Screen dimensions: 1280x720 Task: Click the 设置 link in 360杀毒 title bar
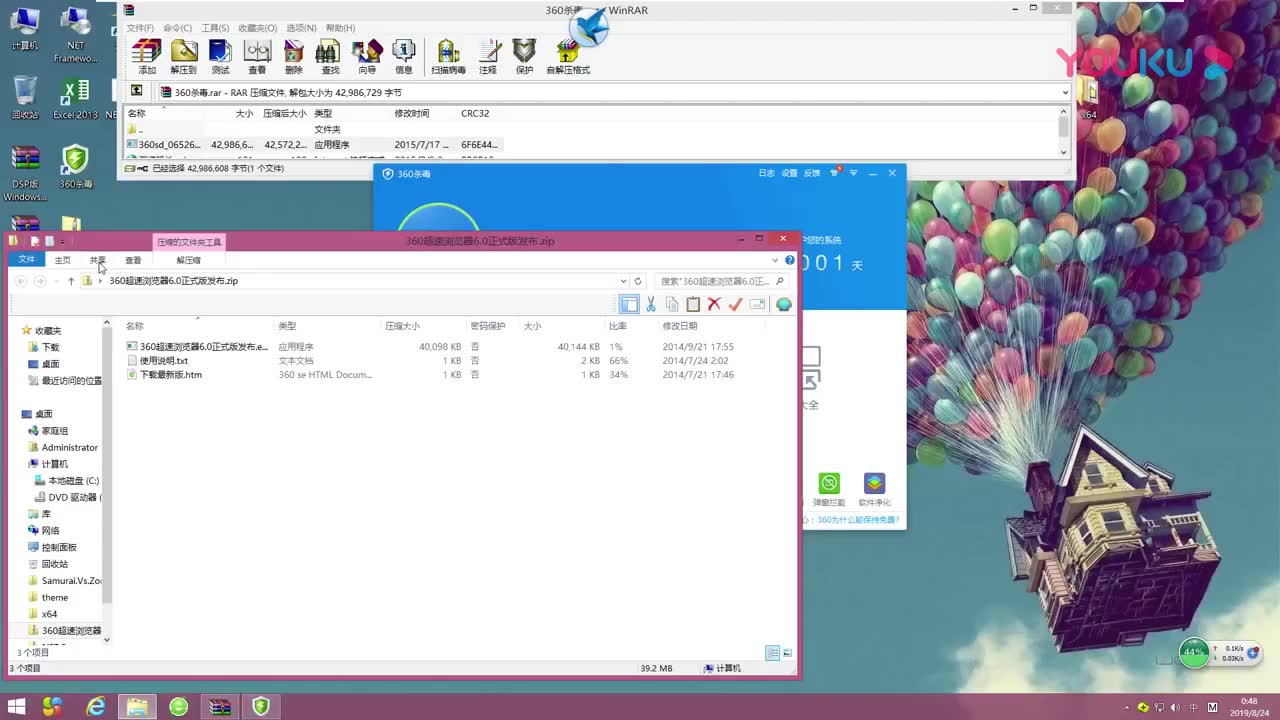point(789,173)
